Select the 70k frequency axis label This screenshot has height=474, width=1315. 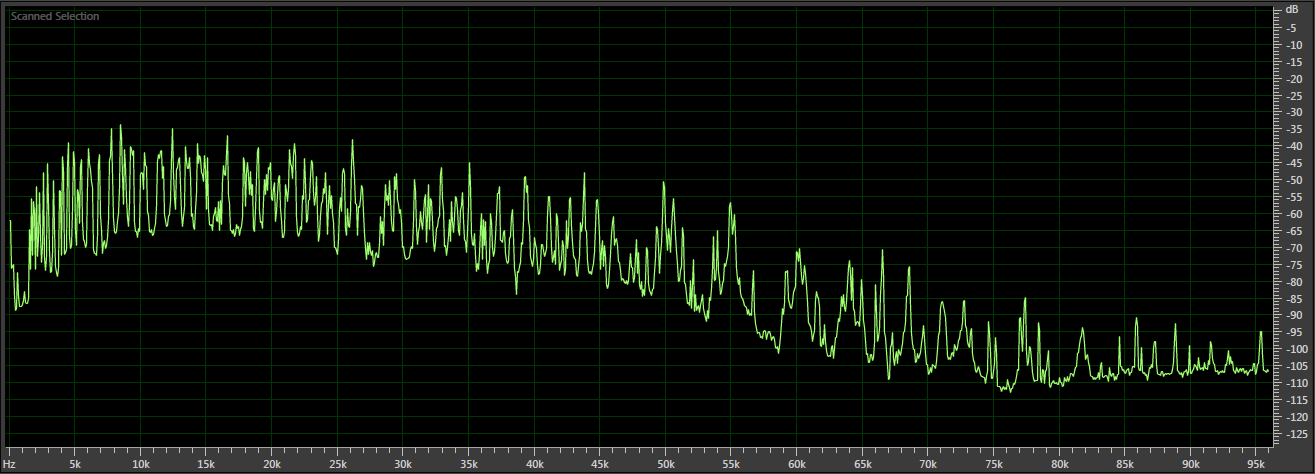click(929, 465)
